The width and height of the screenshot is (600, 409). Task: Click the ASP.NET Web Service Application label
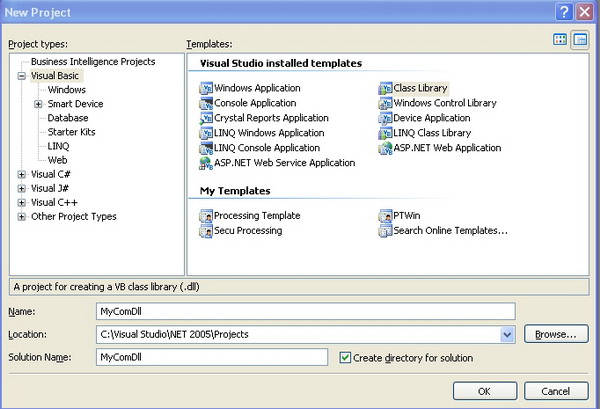[x=284, y=163]
